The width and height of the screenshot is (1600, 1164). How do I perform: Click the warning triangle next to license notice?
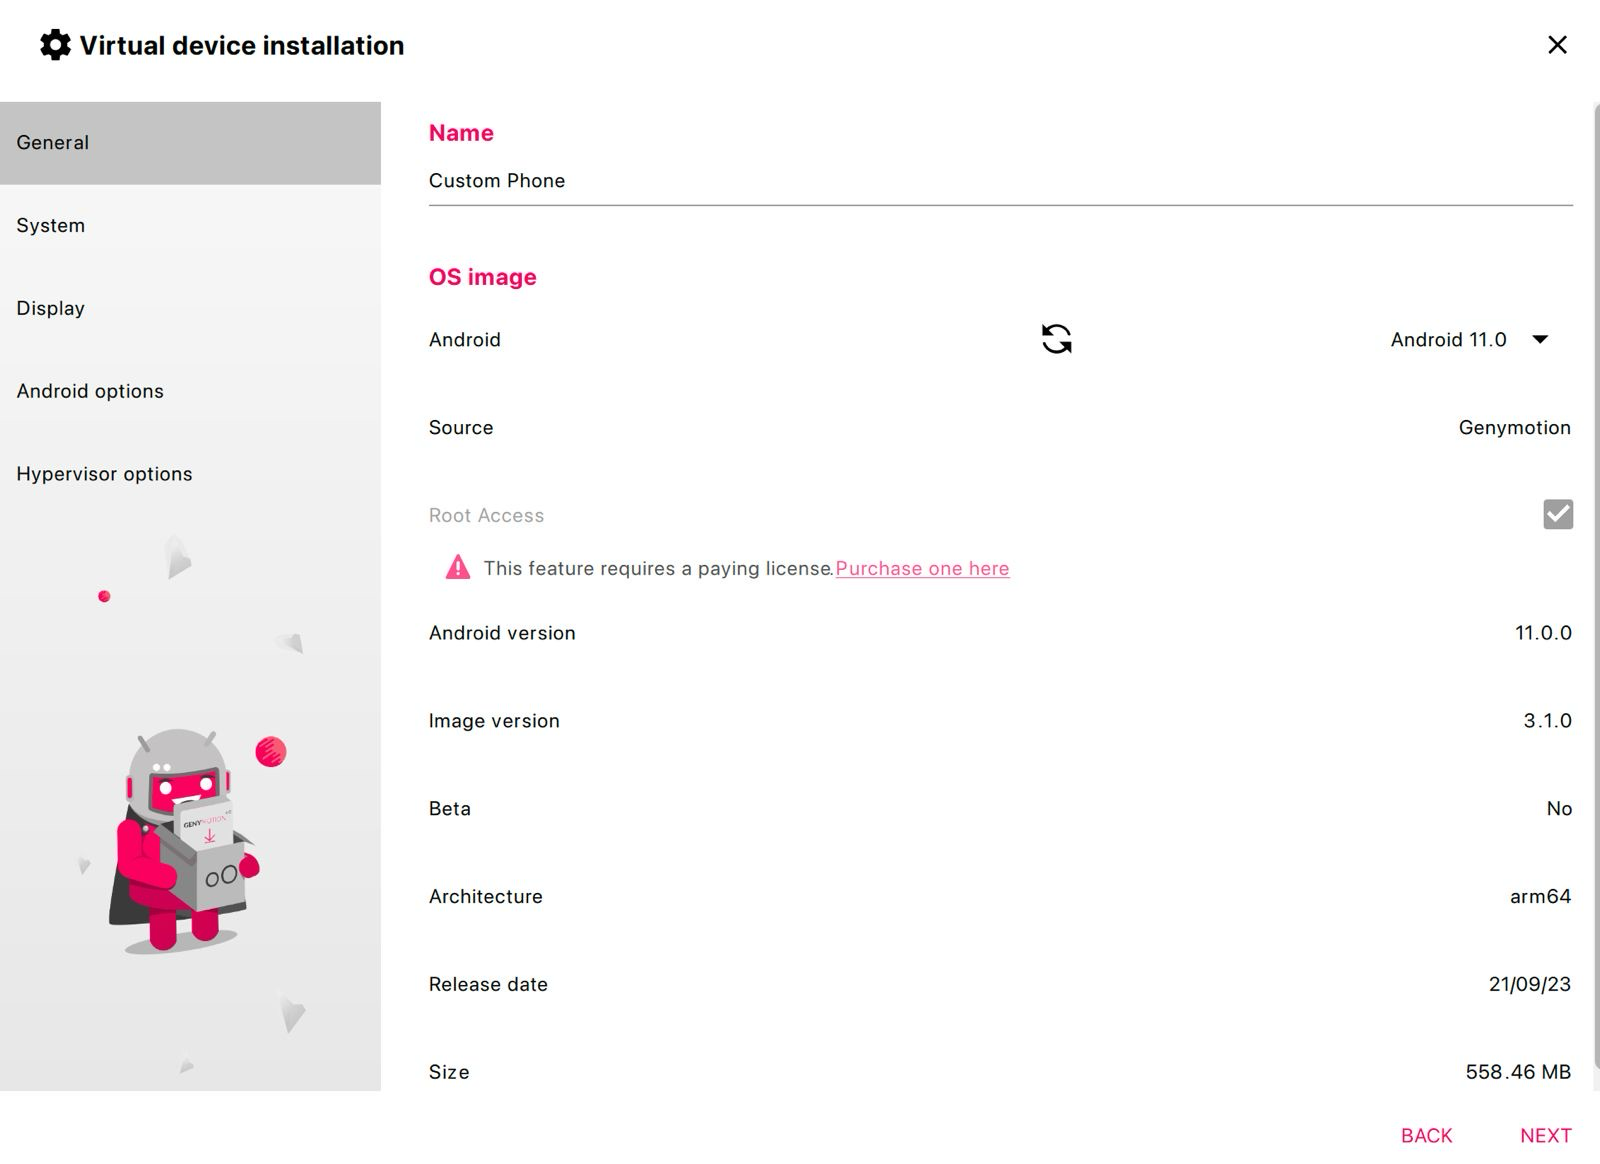[x=456, y=566]
